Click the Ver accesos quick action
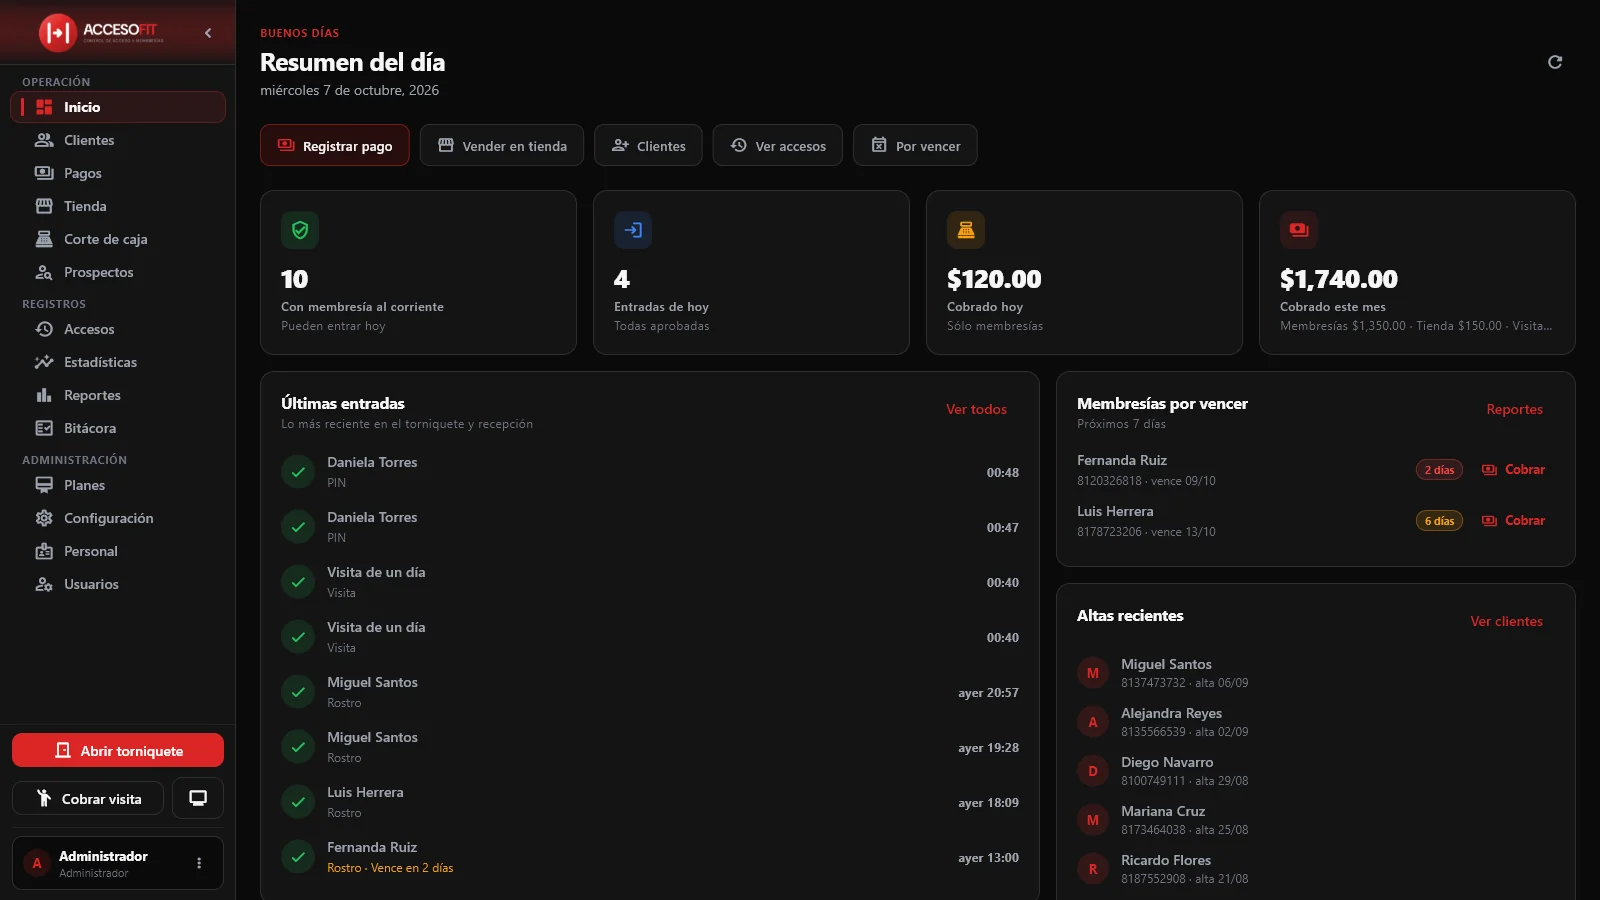 [x=778, y=145]
